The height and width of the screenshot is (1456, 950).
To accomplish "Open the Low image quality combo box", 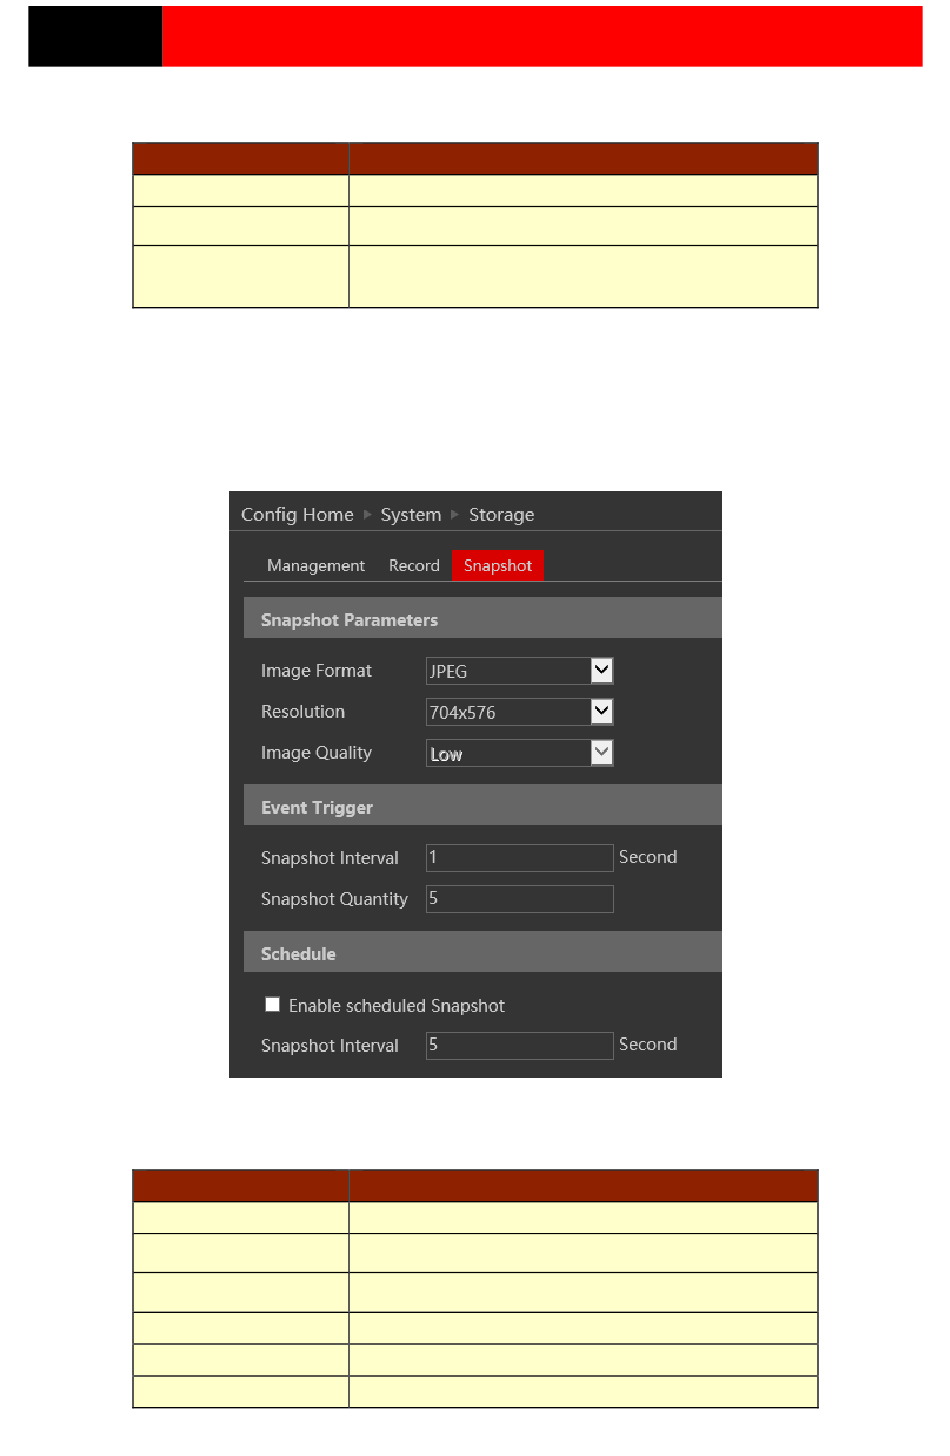I will (x=508, y=753).
